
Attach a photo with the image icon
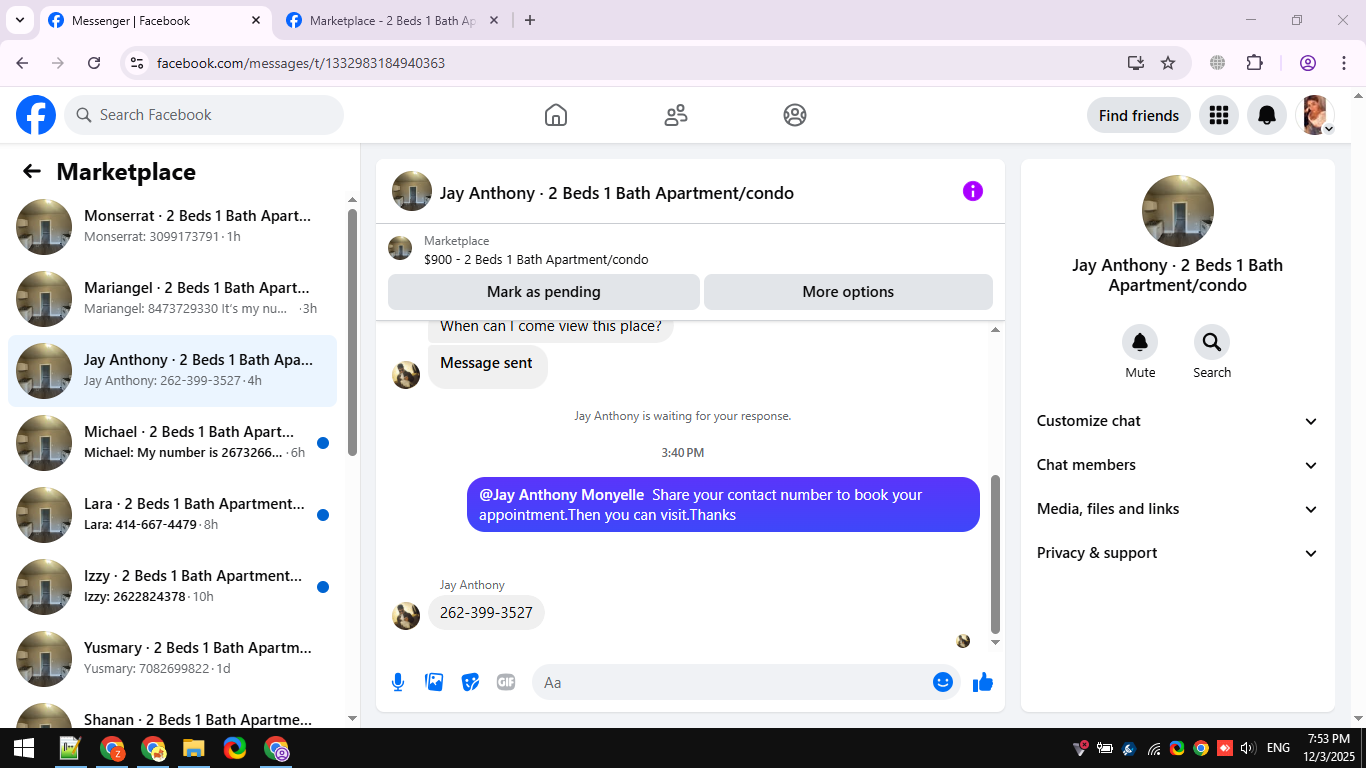pyautogui.click(x=434, y=682)
